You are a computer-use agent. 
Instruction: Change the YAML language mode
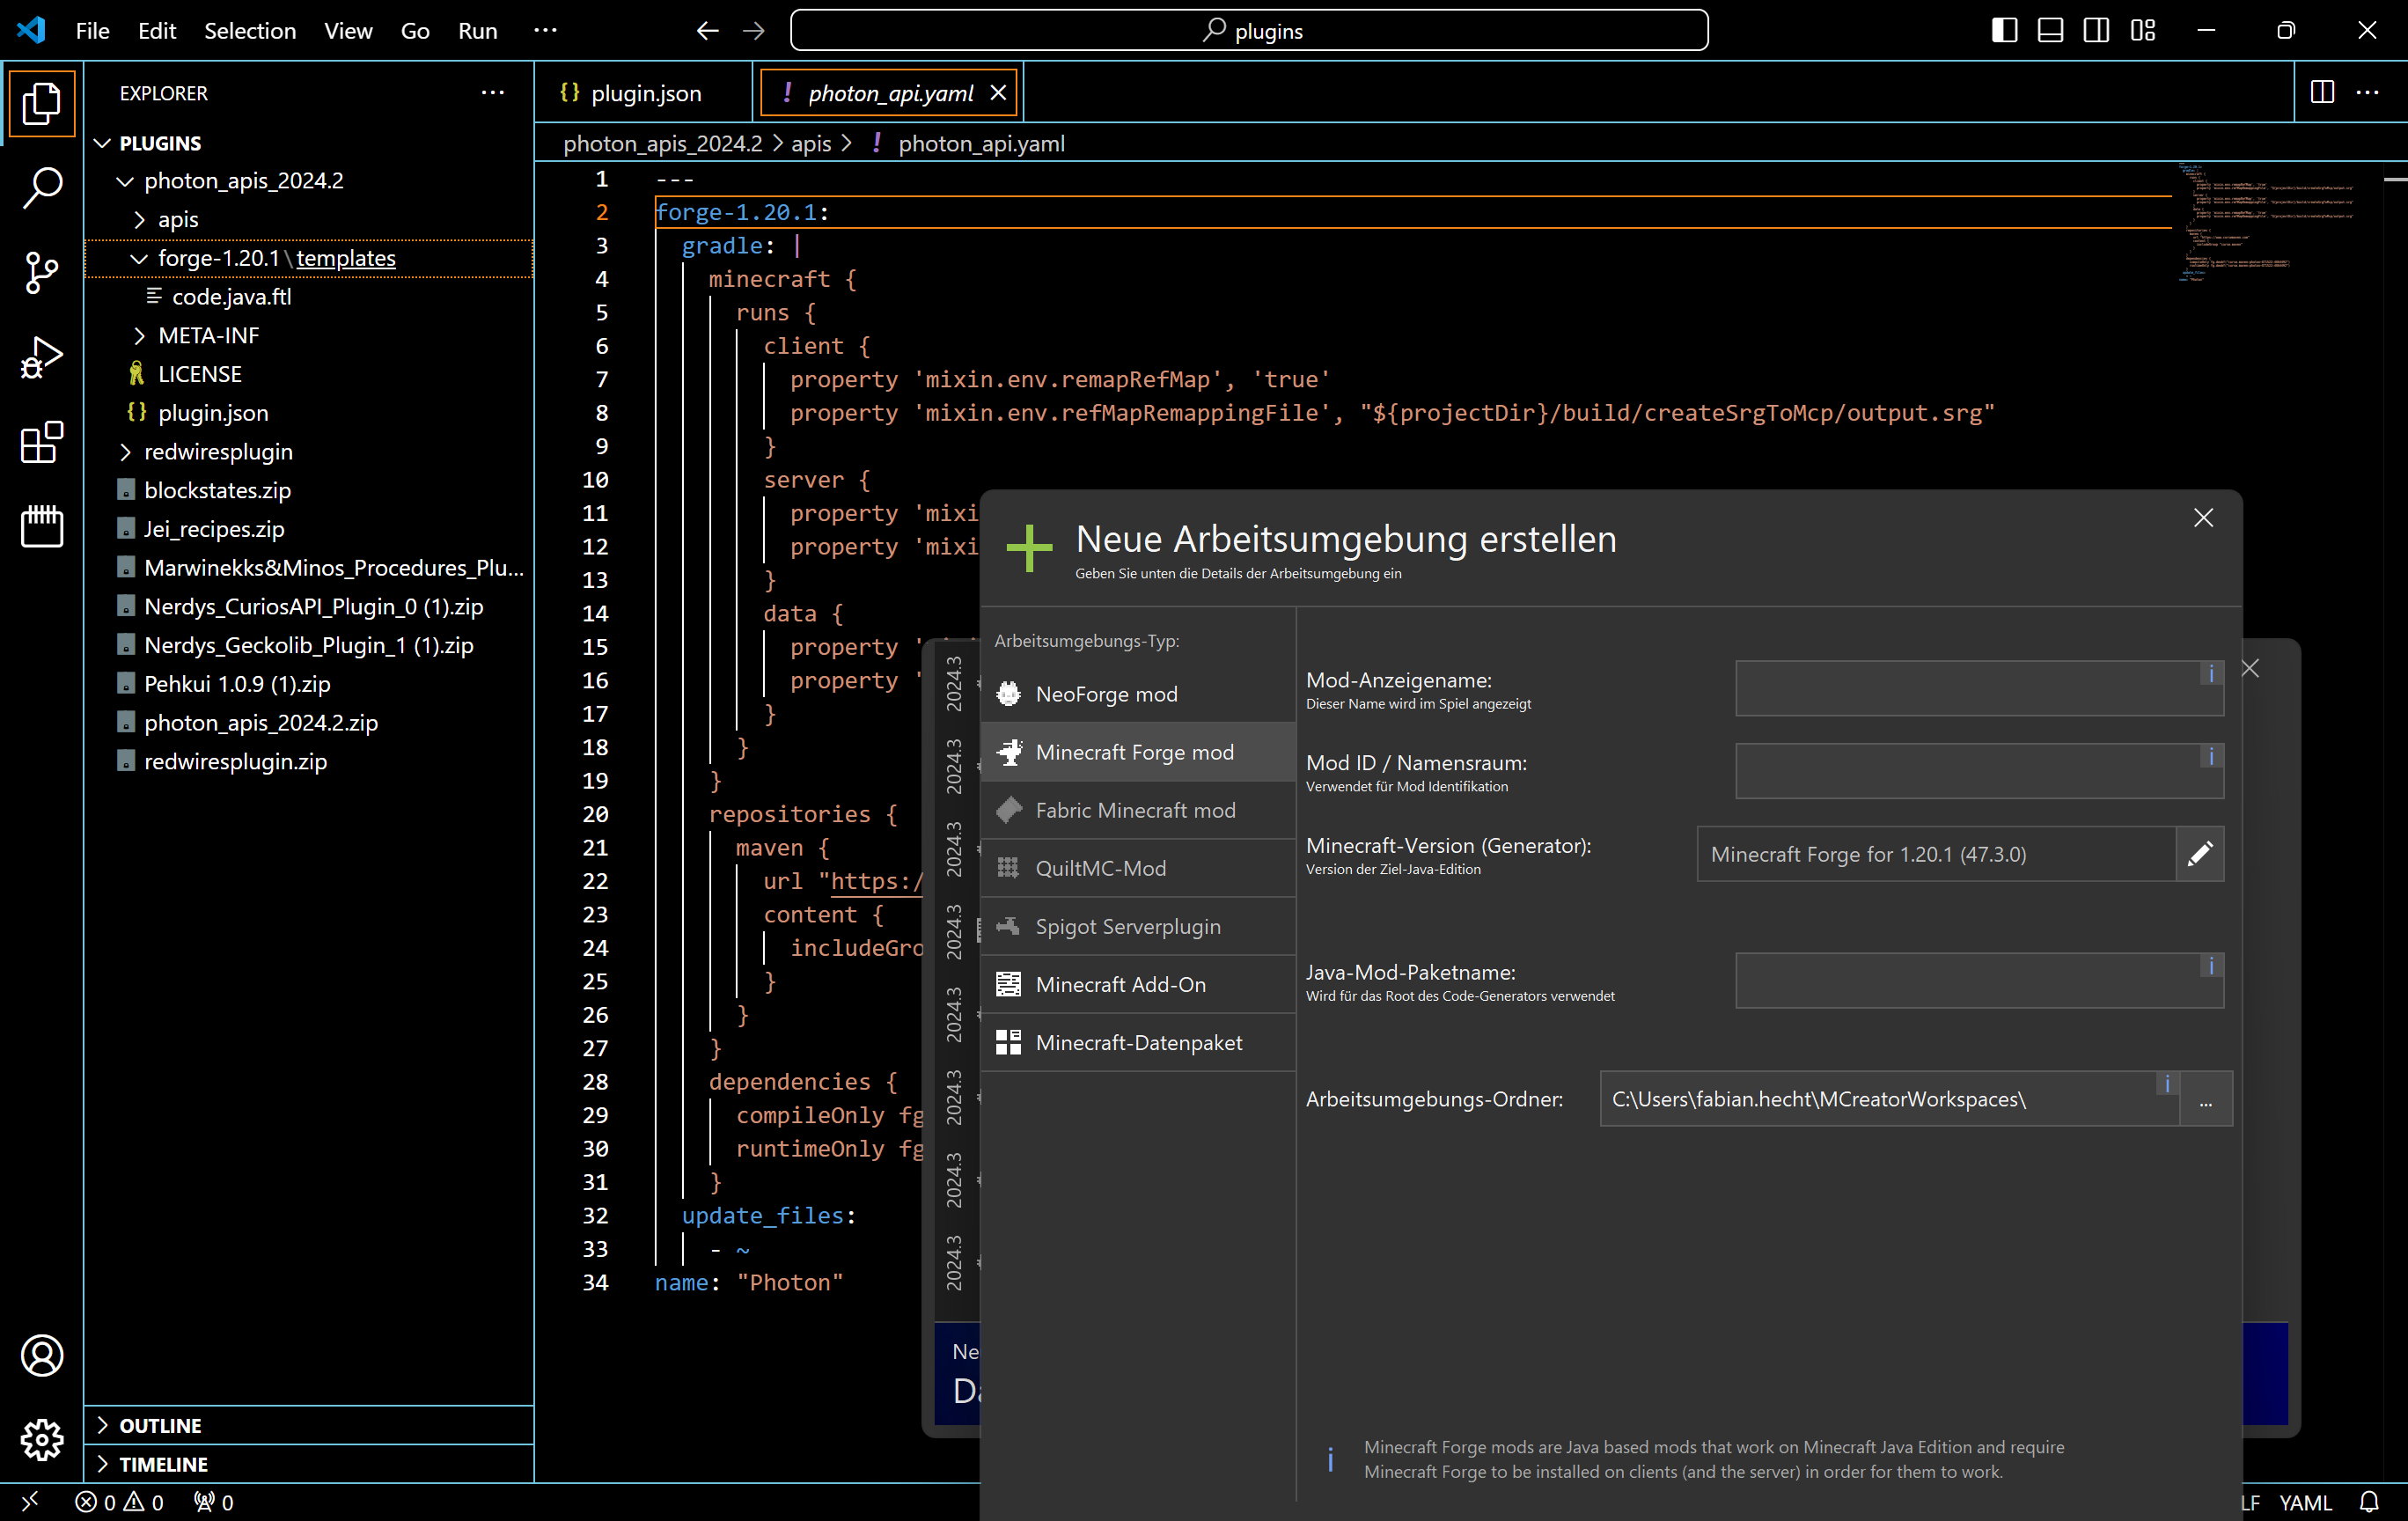coord(2305,1502)
